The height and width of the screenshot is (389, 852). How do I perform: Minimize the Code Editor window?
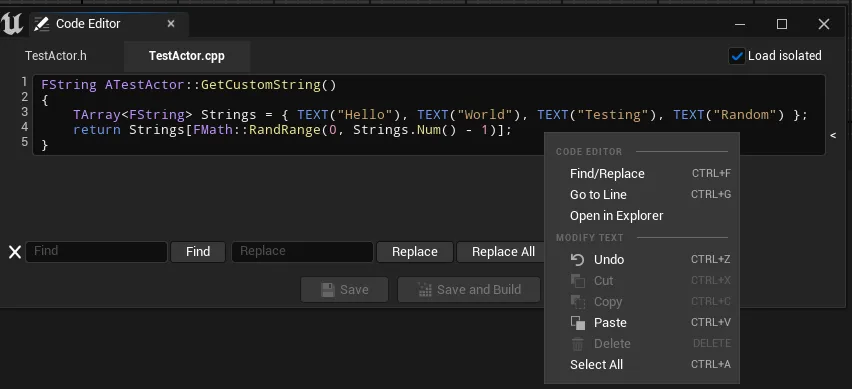[x=740, y=24]
